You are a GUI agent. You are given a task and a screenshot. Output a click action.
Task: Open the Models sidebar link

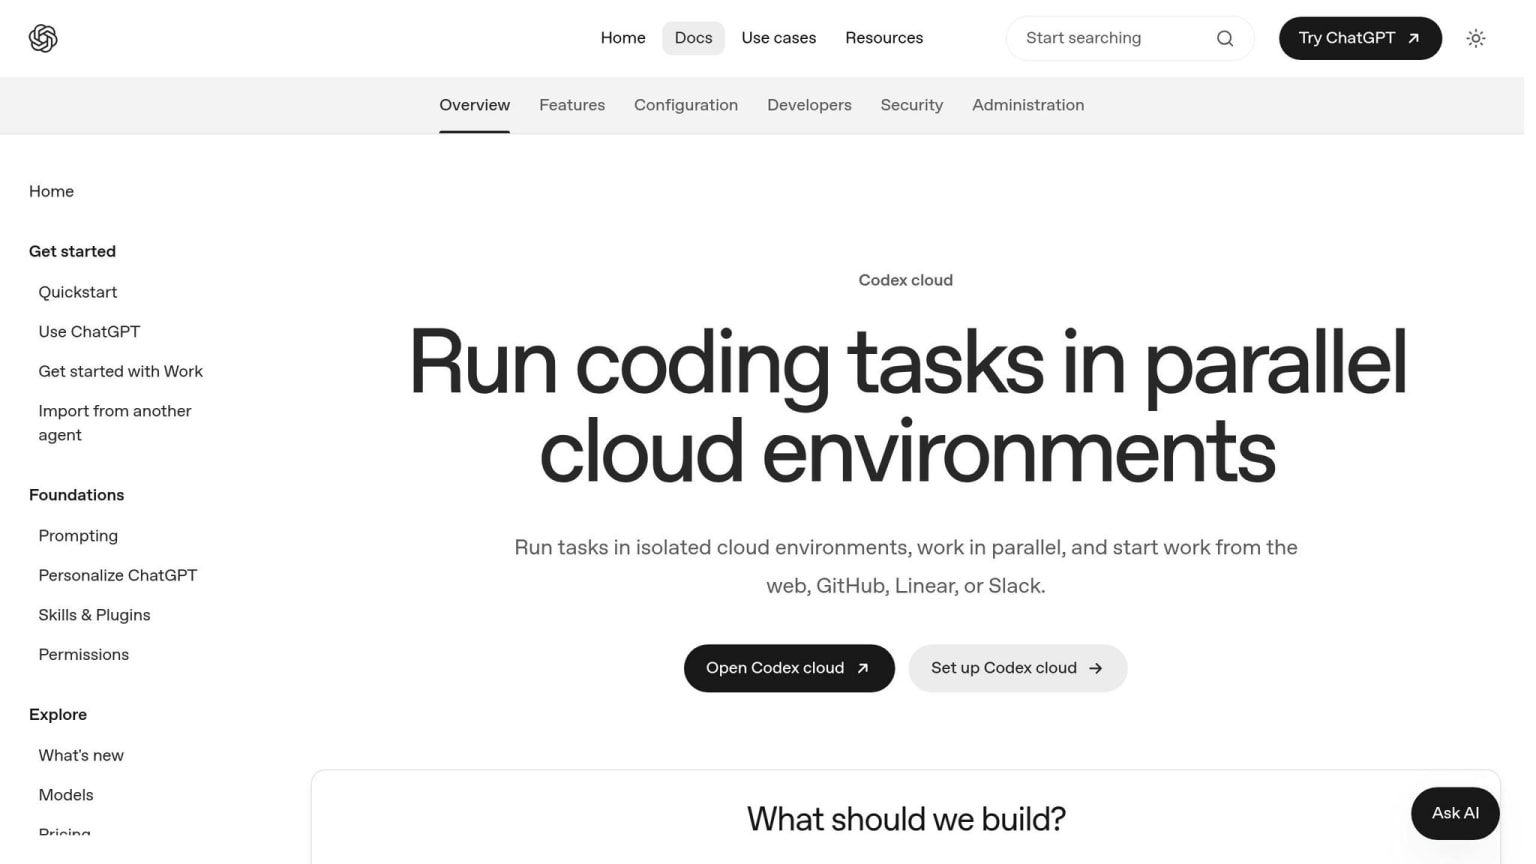click(66, 795)
